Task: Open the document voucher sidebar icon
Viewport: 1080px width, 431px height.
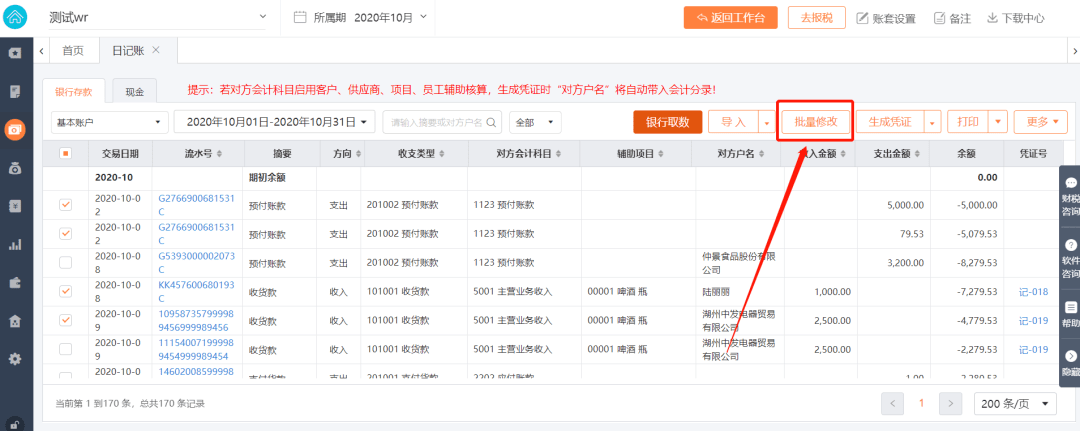Action: coord(15,91)
